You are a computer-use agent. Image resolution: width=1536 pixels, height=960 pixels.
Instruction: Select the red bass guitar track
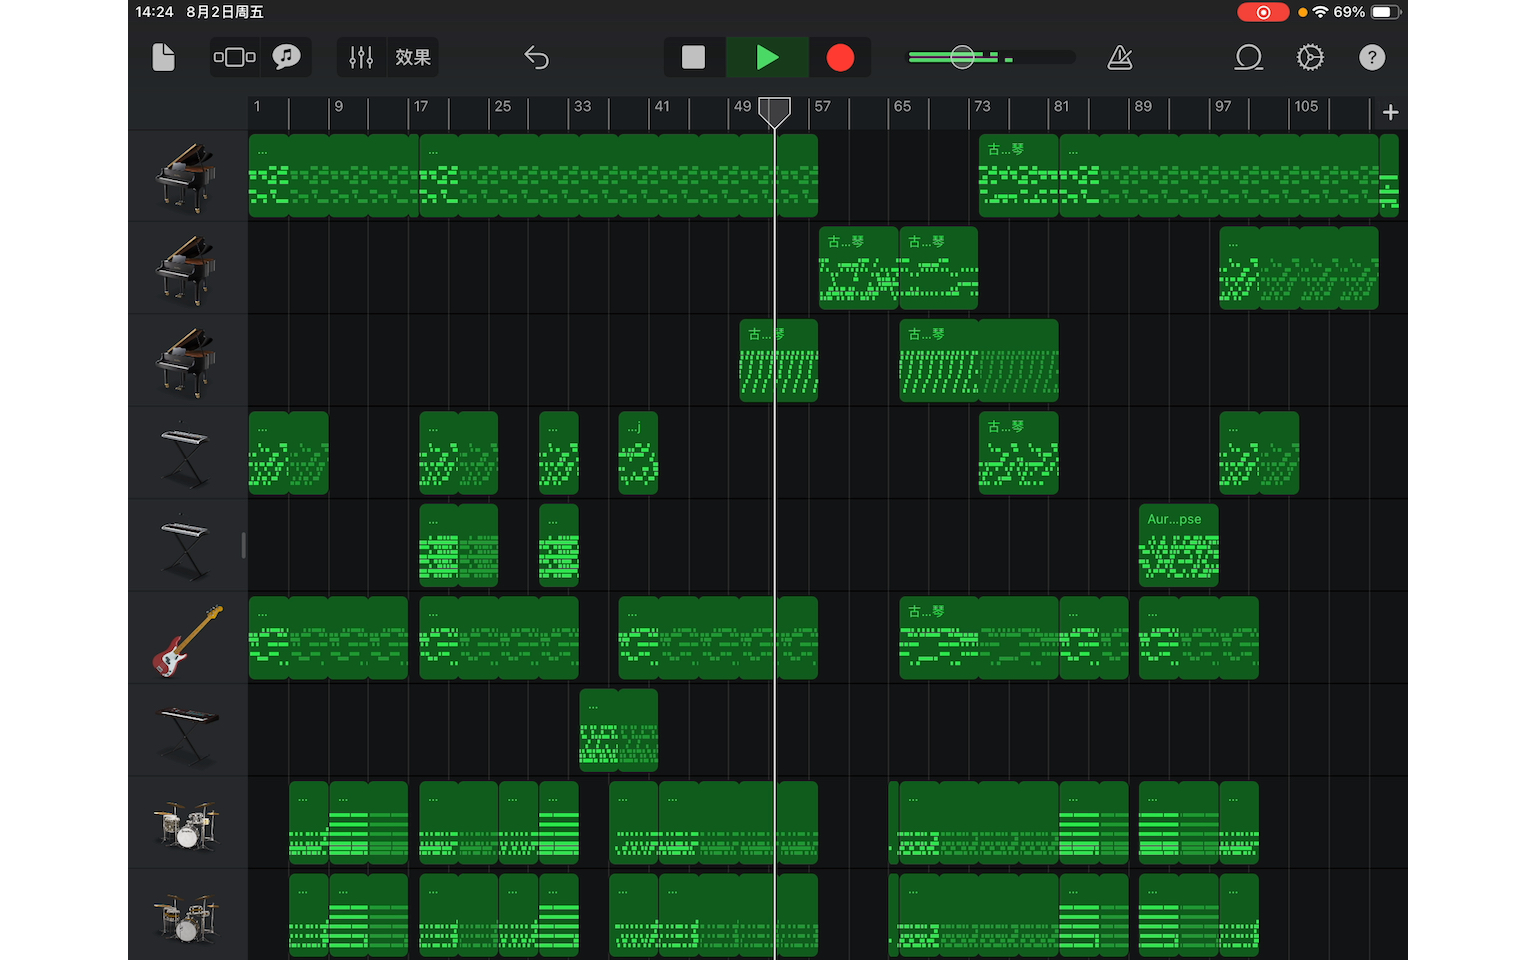187,639
